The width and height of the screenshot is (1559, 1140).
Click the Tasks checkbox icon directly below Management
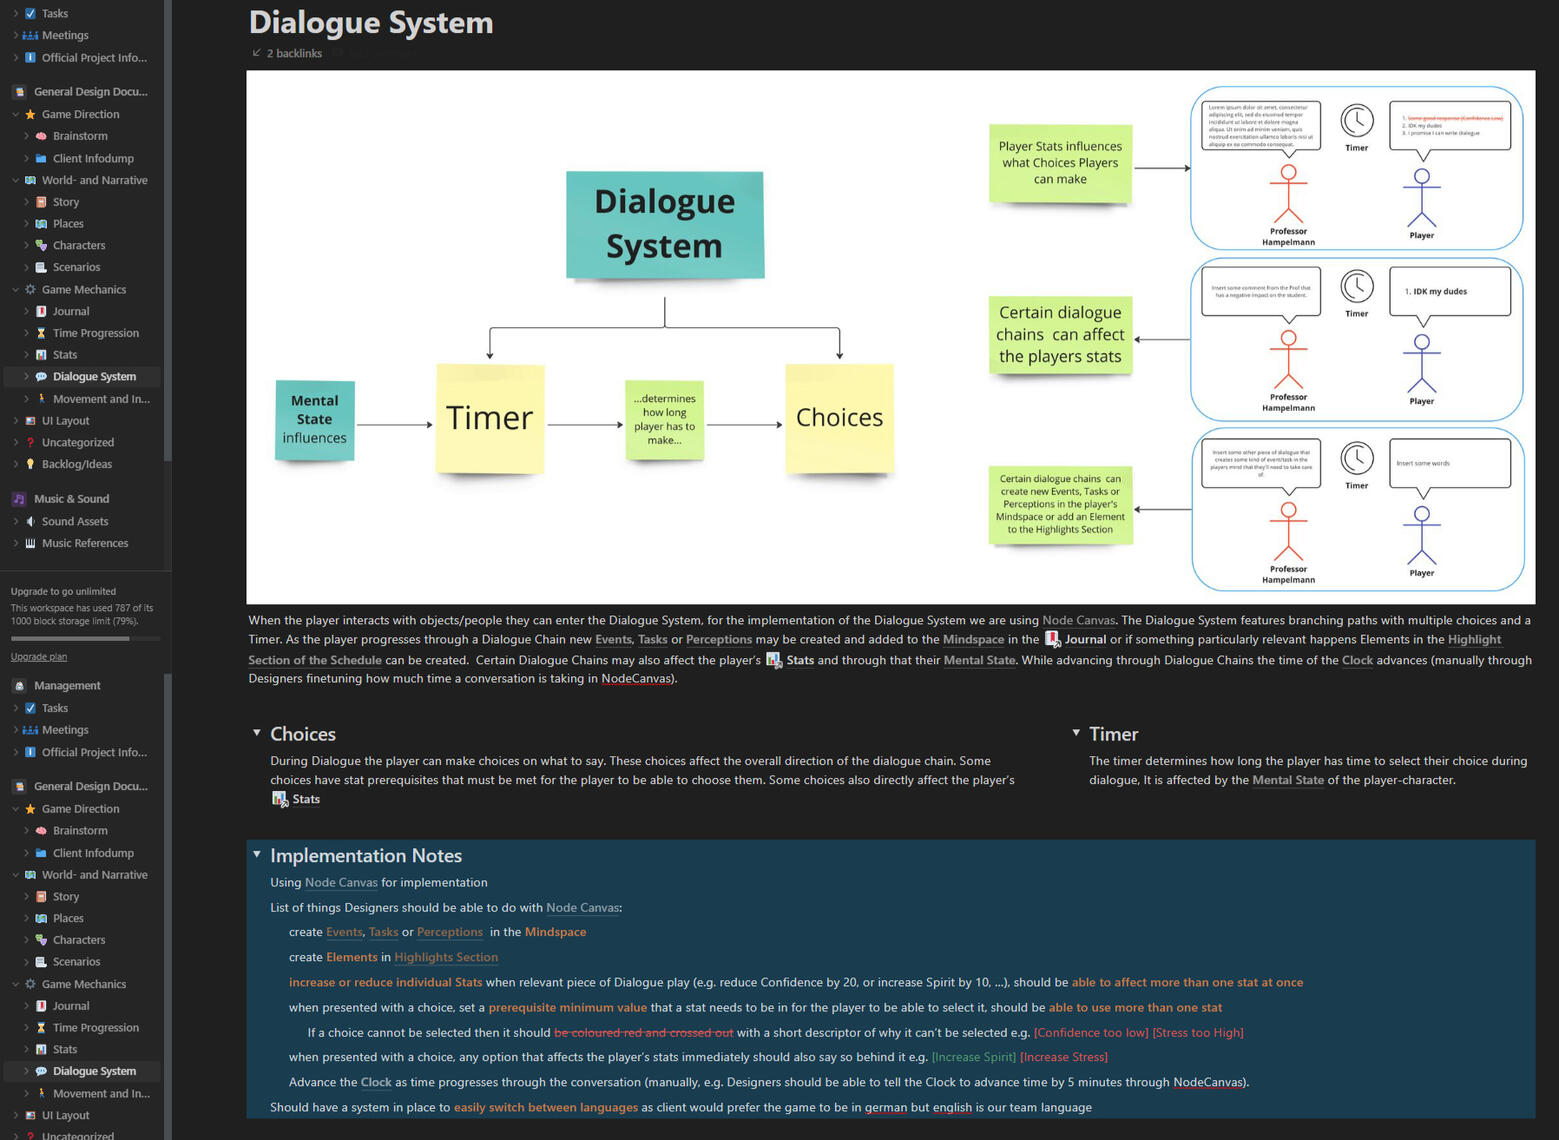tap(30, 708)
